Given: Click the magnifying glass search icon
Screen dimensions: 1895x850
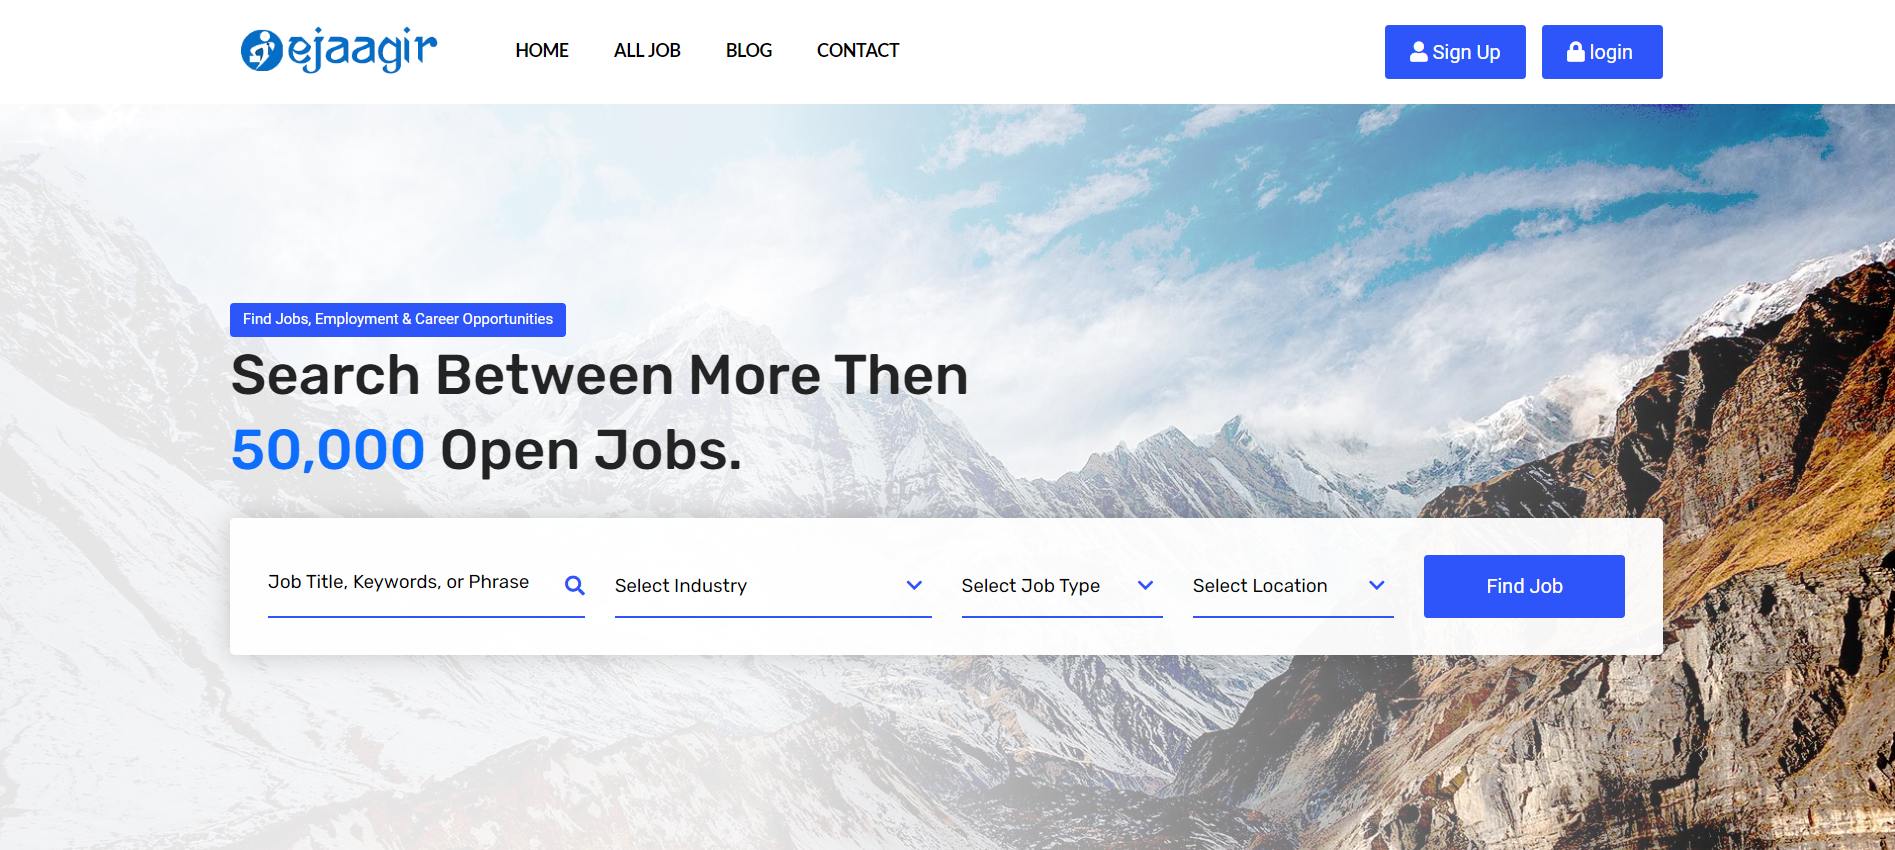Looking at the screenshot, I should (x=574, y=585).
